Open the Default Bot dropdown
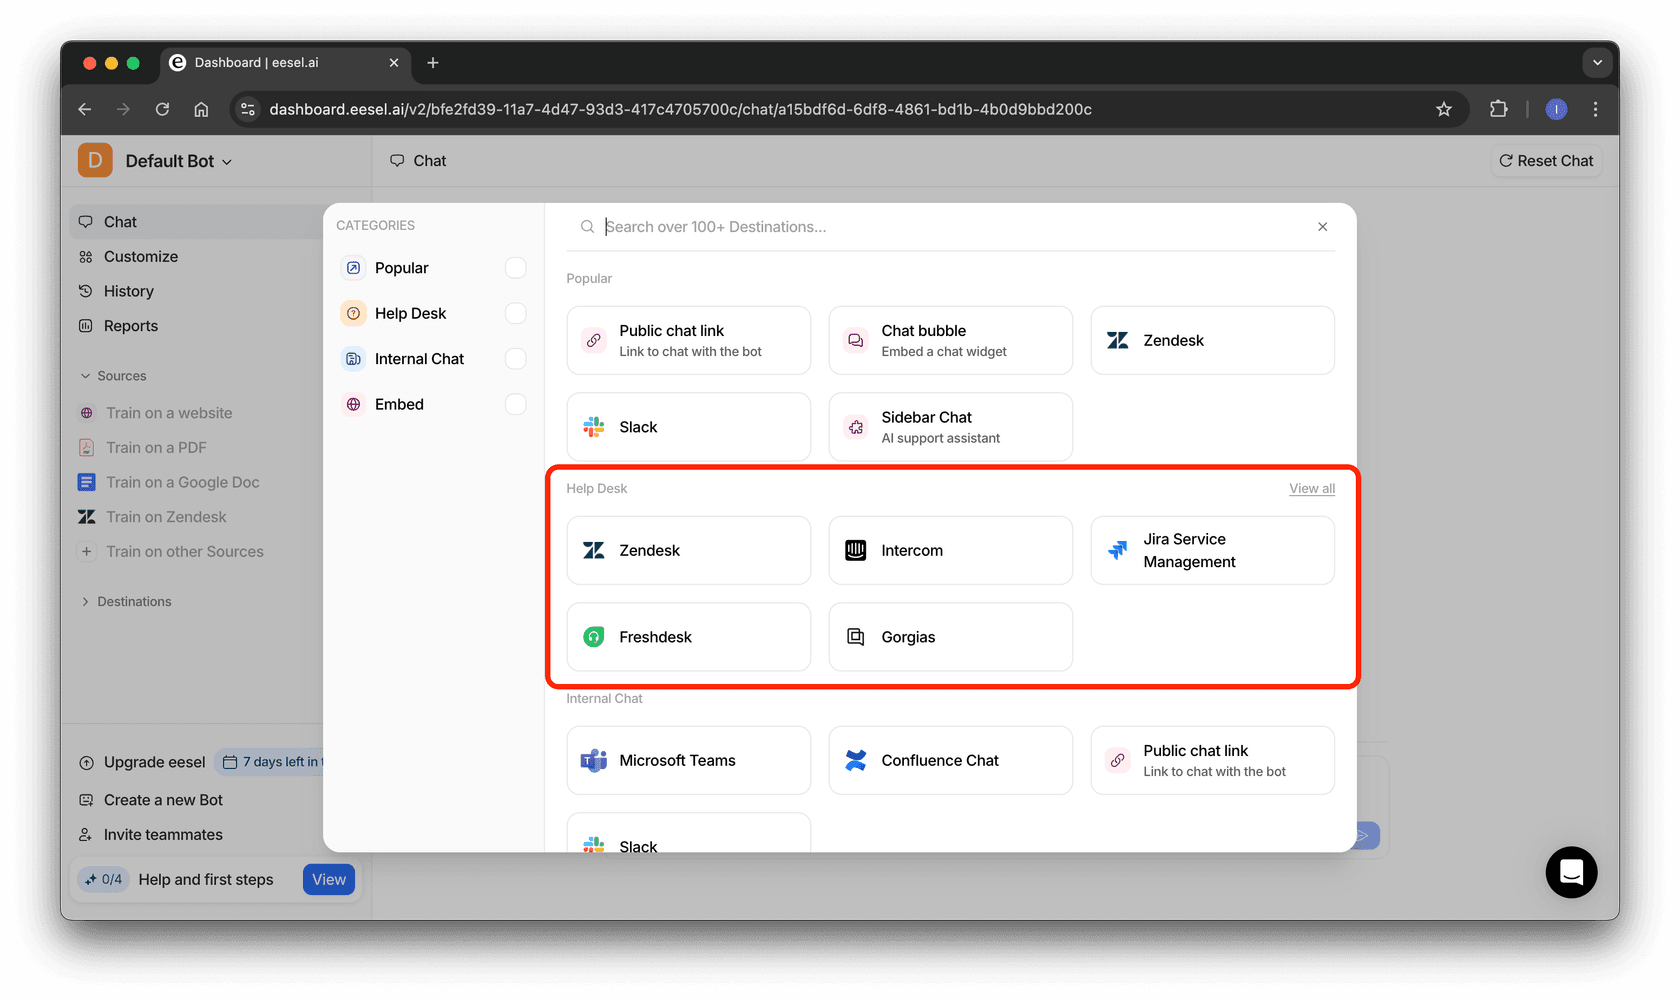This screenshot has width=1680, height=1000. (x=179, y=161)
